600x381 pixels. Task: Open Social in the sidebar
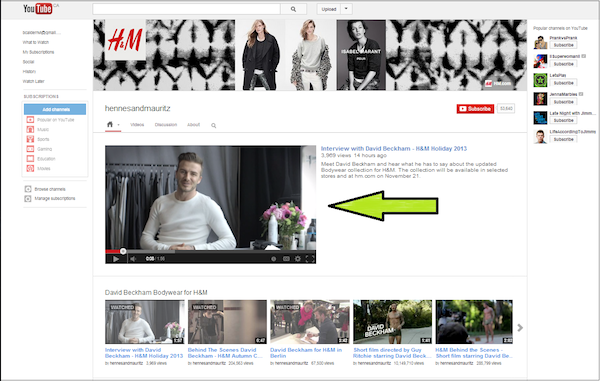[28, 62]
